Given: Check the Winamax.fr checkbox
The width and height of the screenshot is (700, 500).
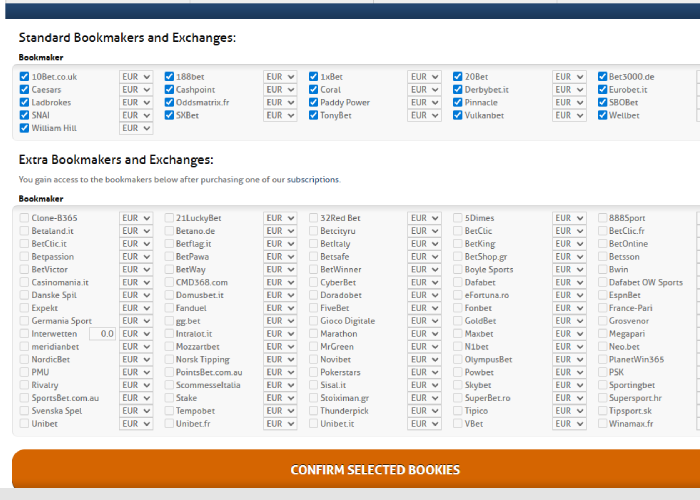Looking at the screenshot, I should pos(602,424).
